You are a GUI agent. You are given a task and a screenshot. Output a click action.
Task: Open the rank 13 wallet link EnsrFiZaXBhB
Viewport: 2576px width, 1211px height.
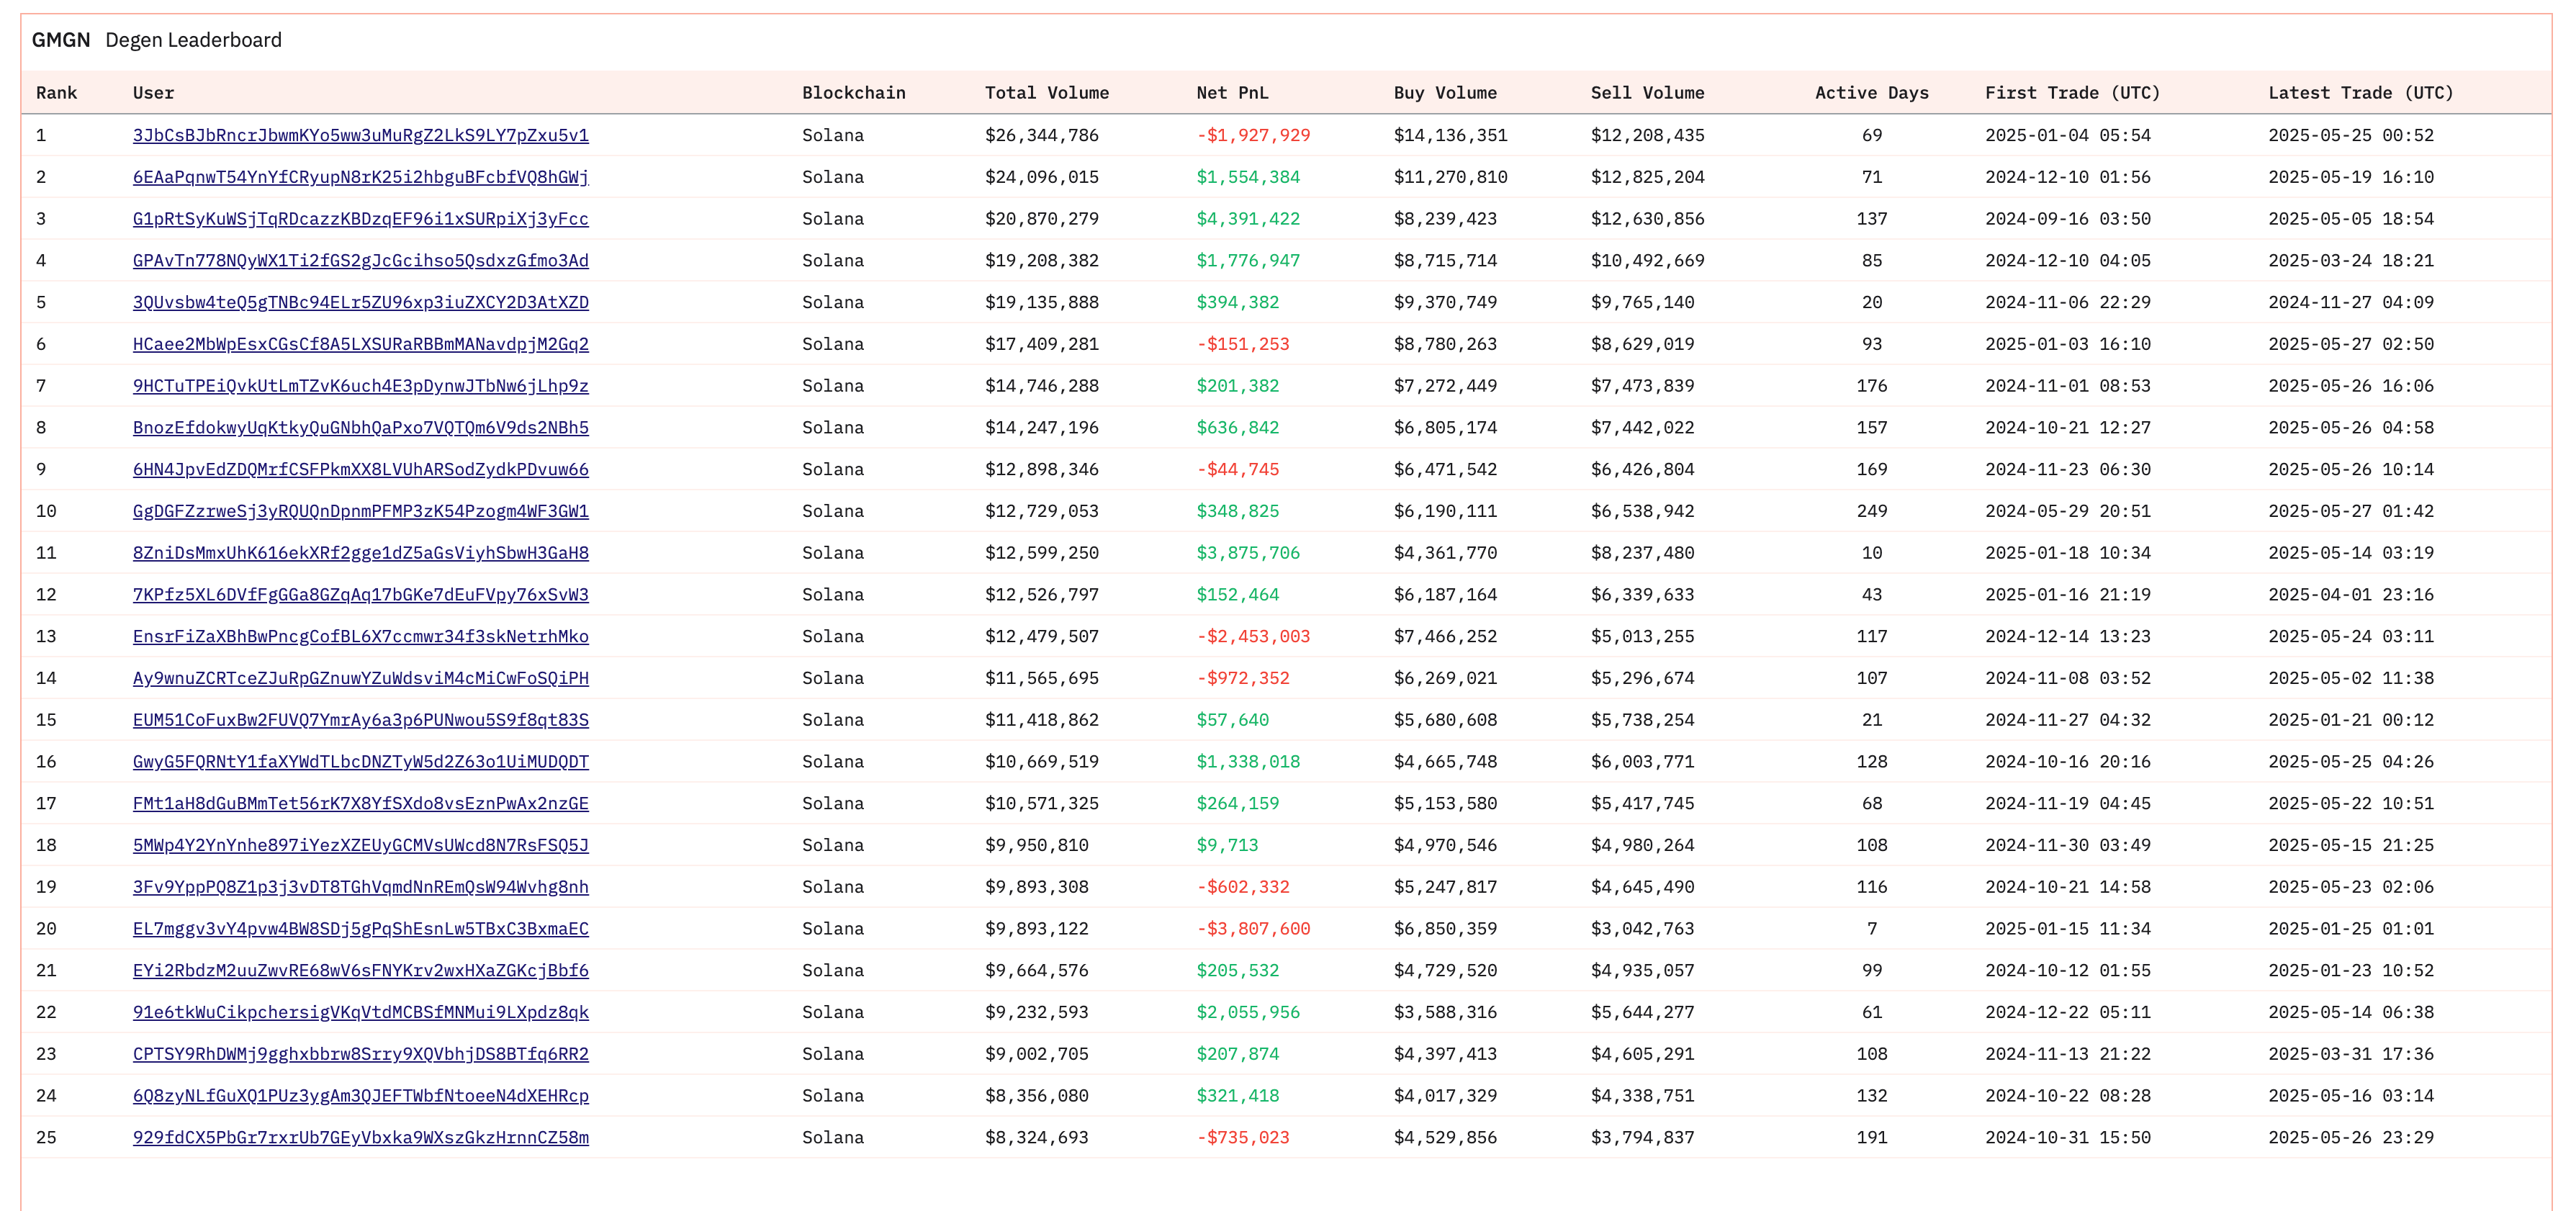pyautogui.click(x=360, y=636)
